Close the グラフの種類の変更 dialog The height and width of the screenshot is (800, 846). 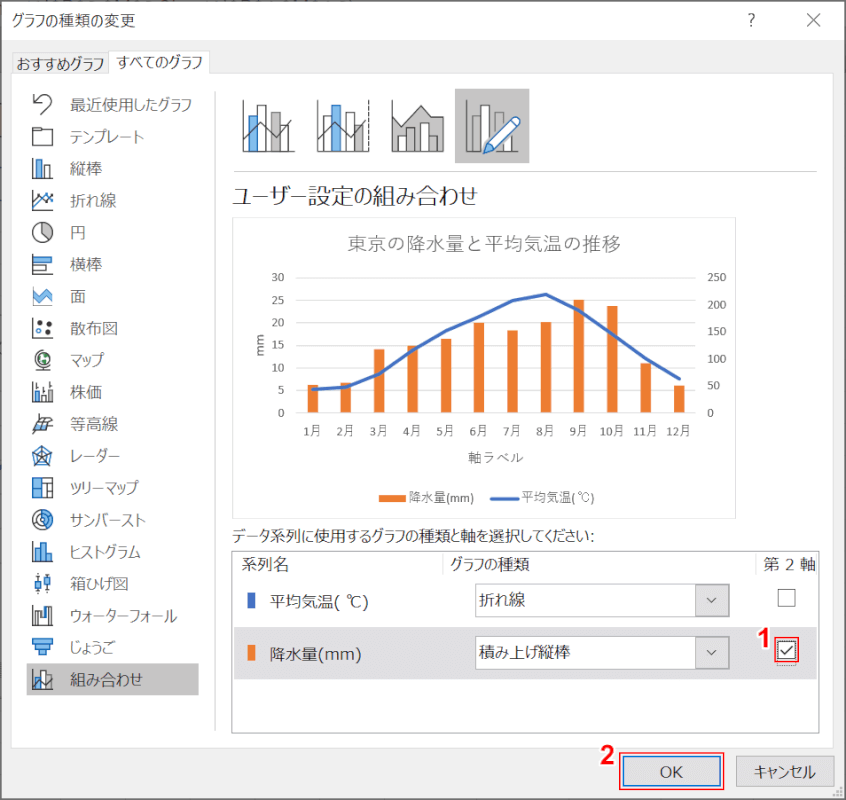[x=813, y=20]
